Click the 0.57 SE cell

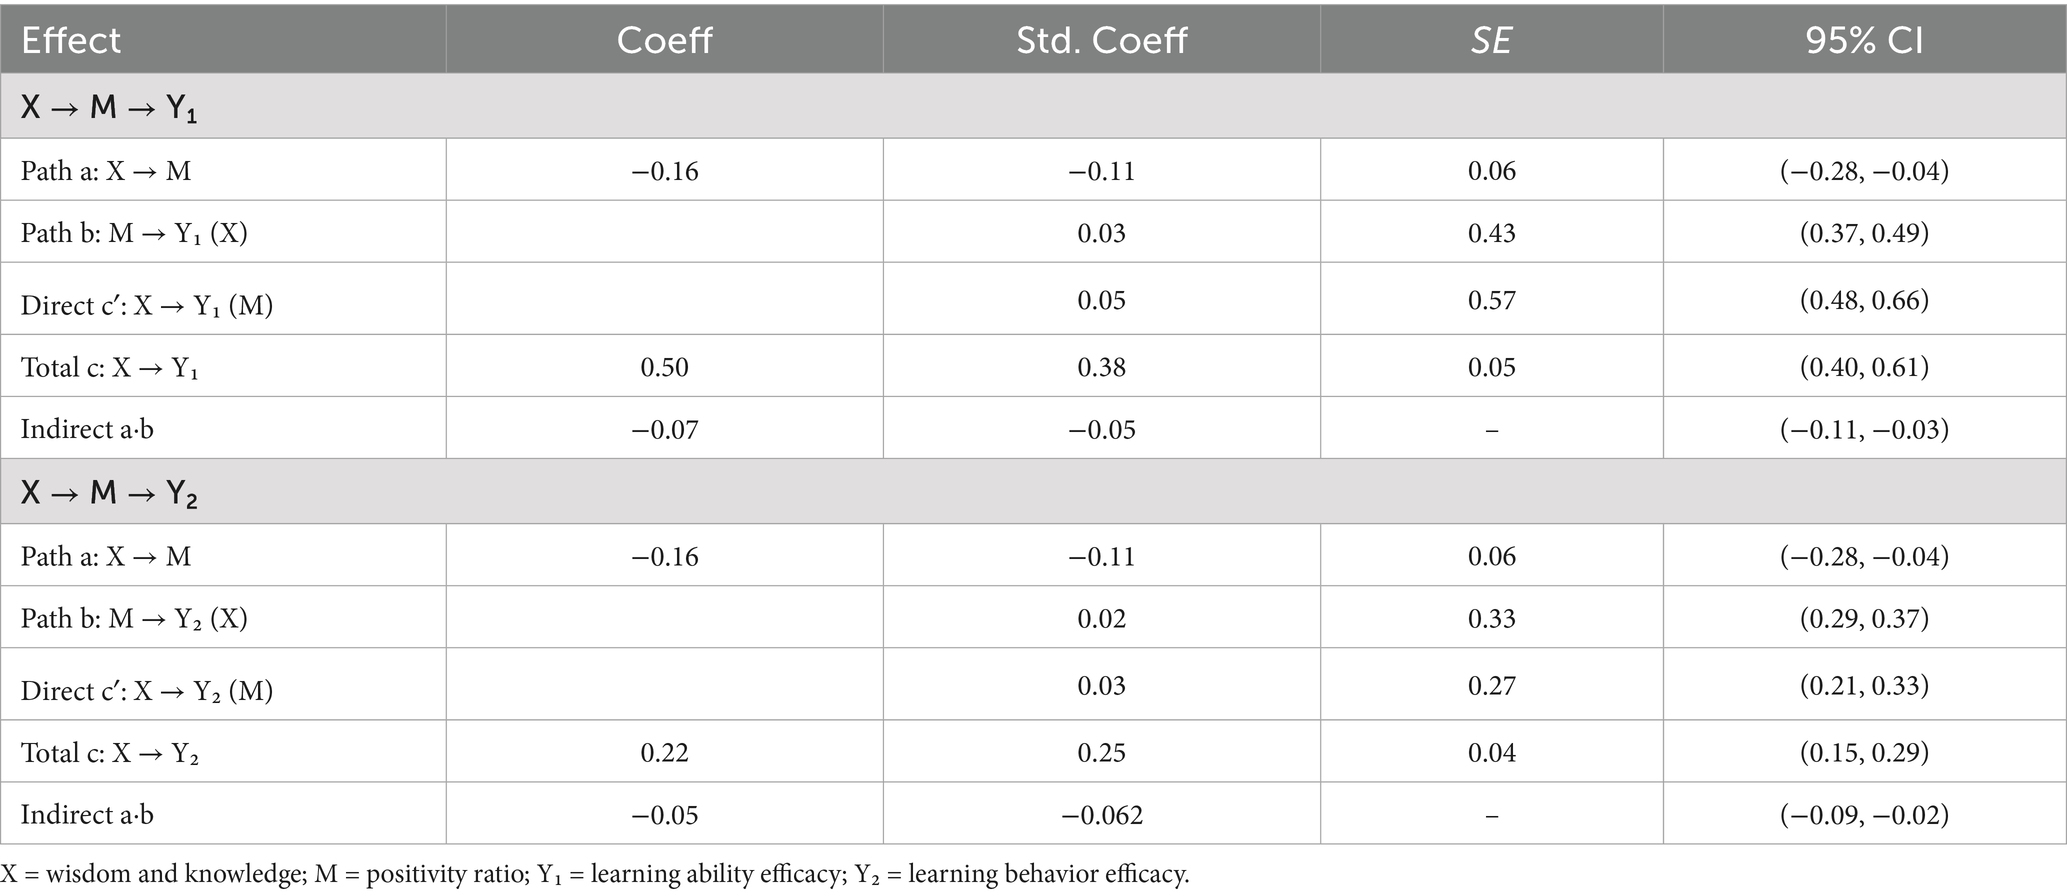pyautogui.click(x=1491, y=300)
